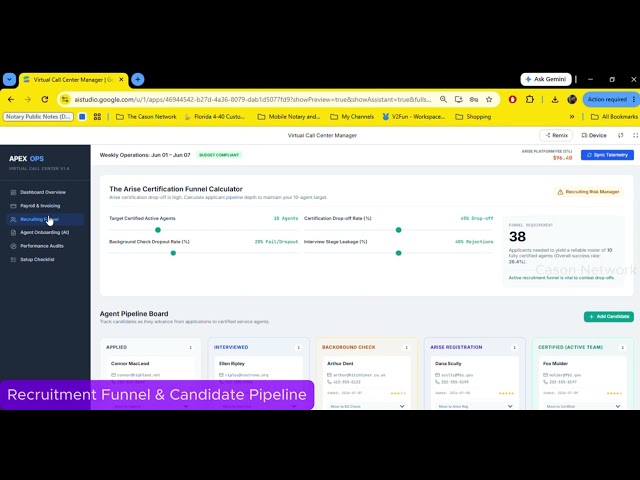Click the Add Candidate button
The height and width of the screenshot is (480, 640).
[x=609, y=316]
